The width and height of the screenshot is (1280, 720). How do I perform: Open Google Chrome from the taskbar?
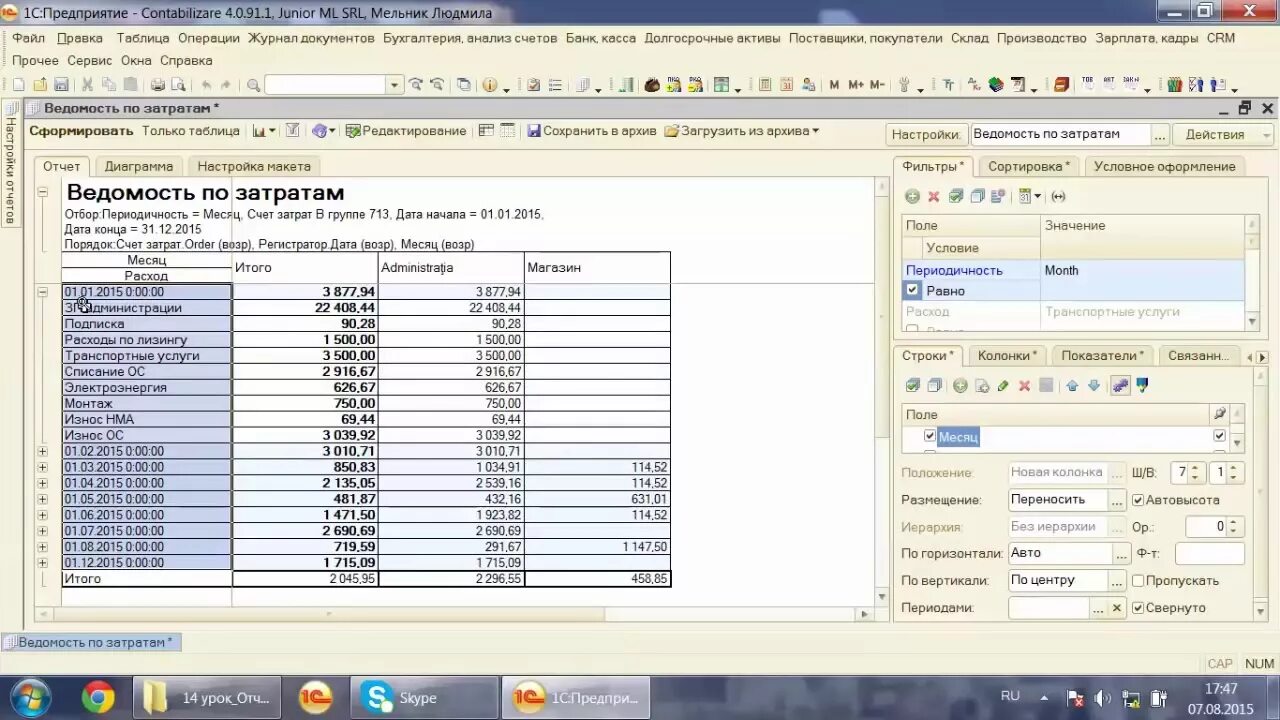coord(98,698)
